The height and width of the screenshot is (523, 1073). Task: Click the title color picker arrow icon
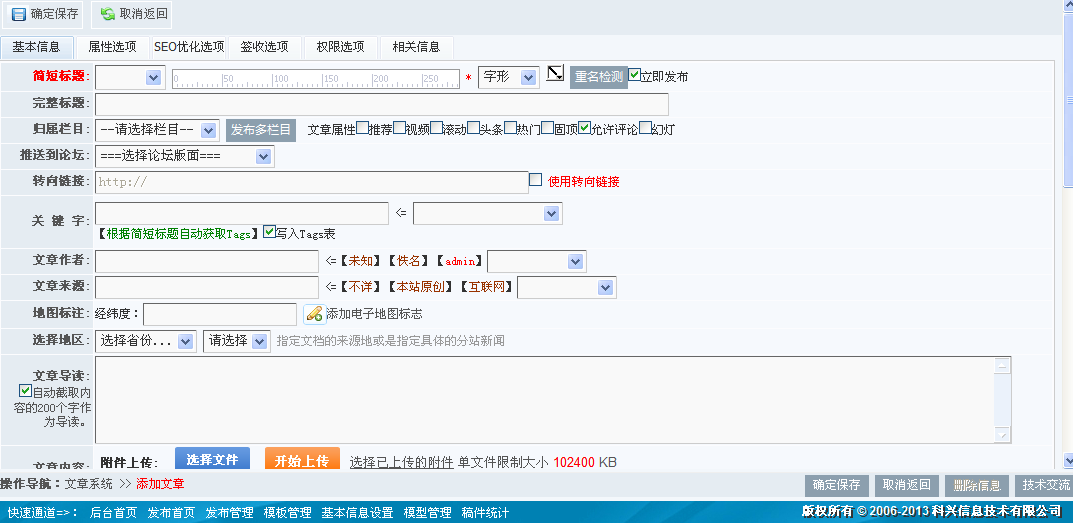(555, 73)
